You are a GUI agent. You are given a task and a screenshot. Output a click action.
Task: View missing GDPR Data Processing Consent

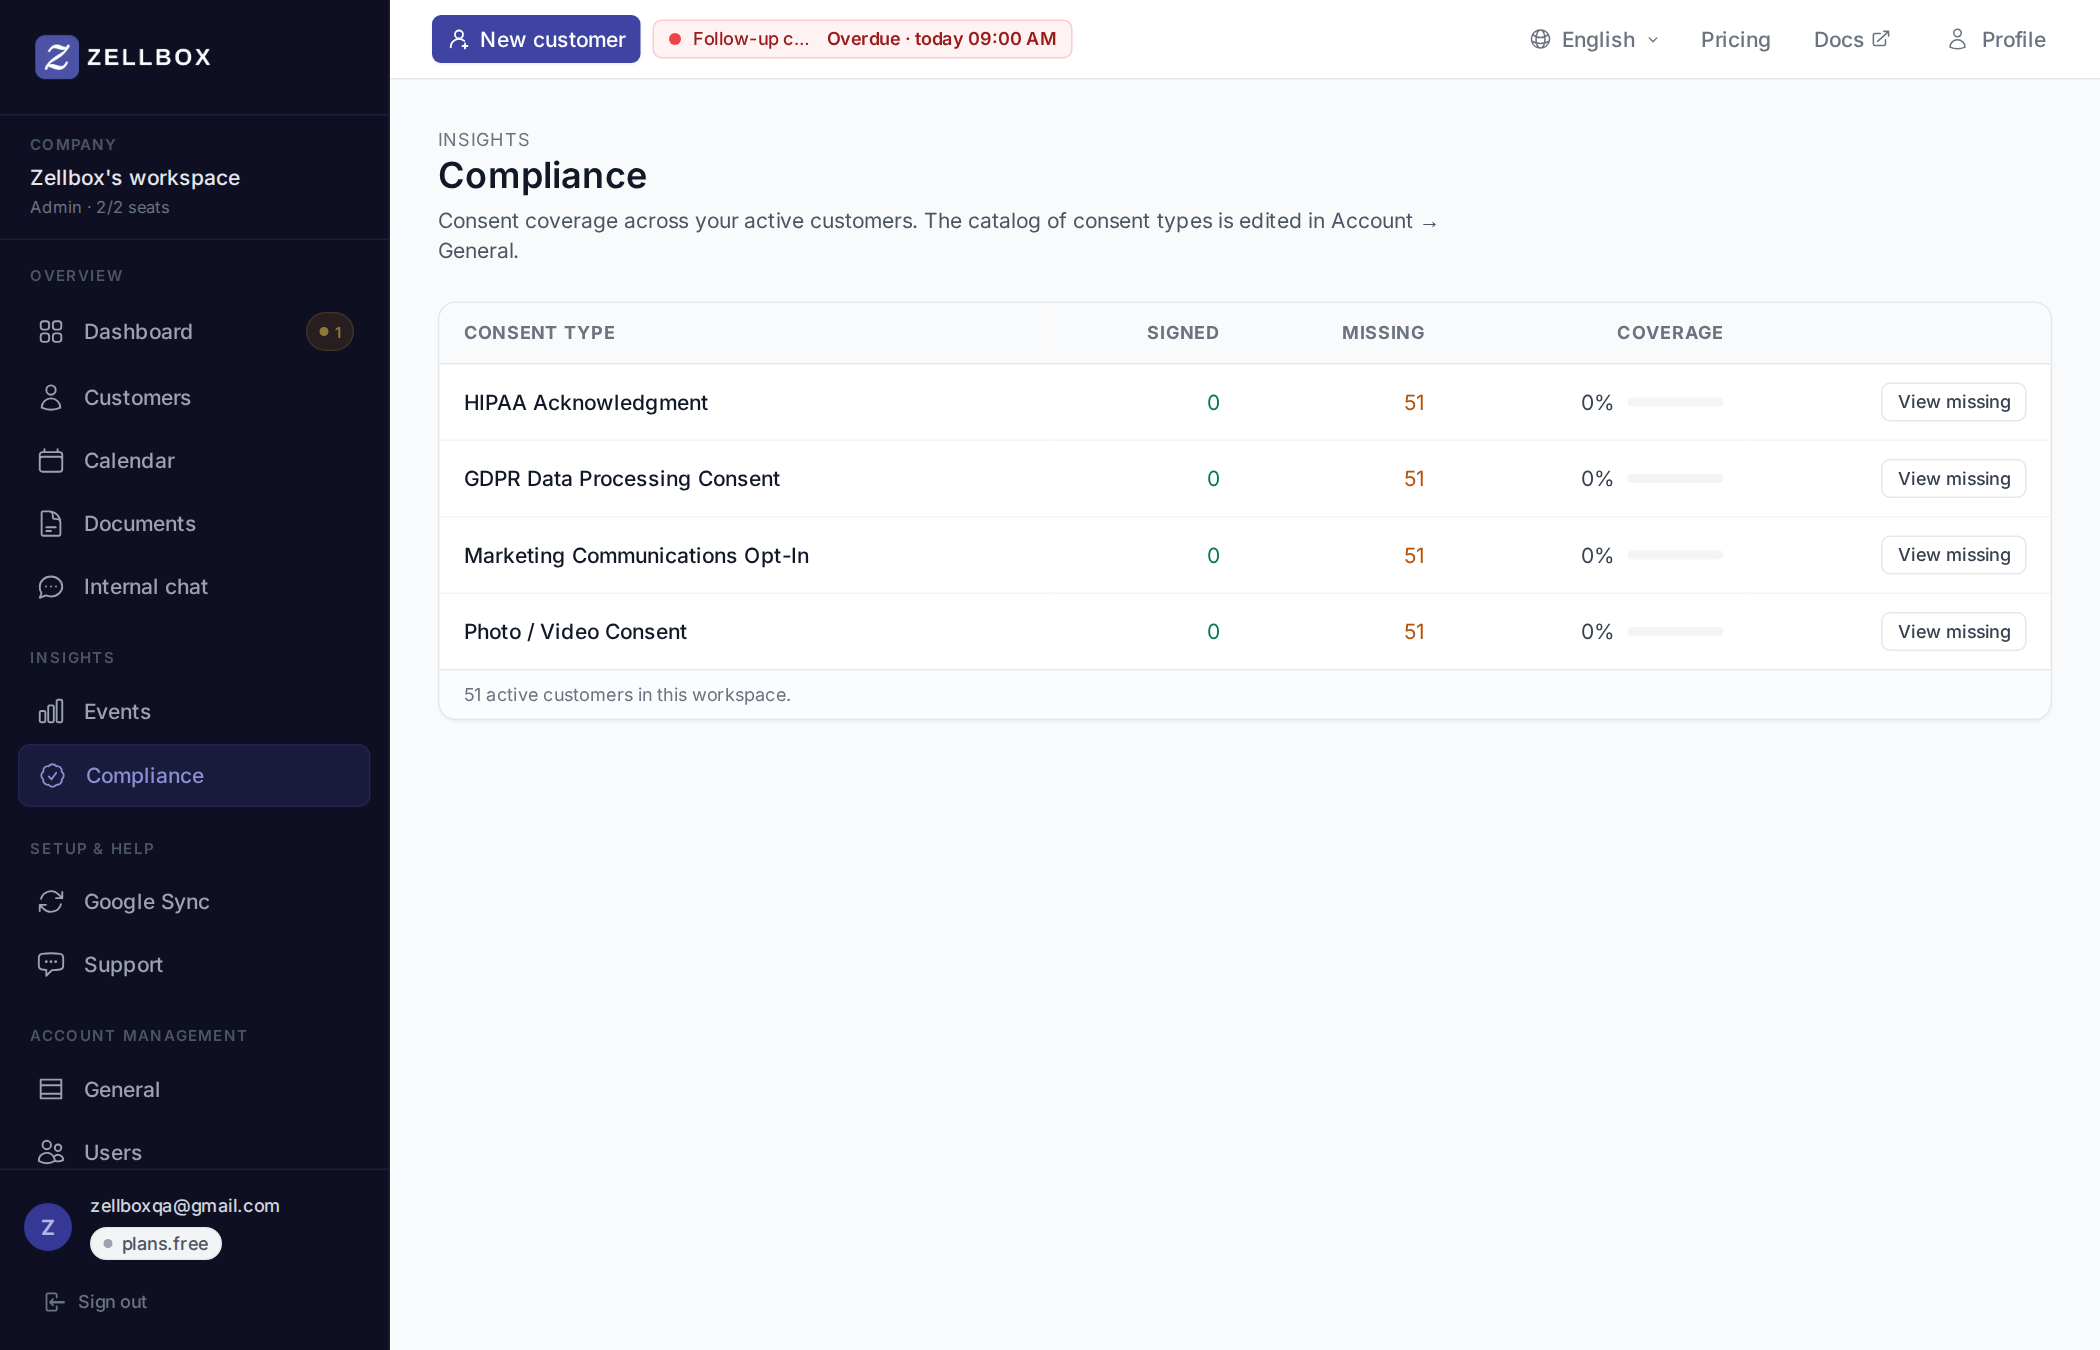click(1953, 479)
